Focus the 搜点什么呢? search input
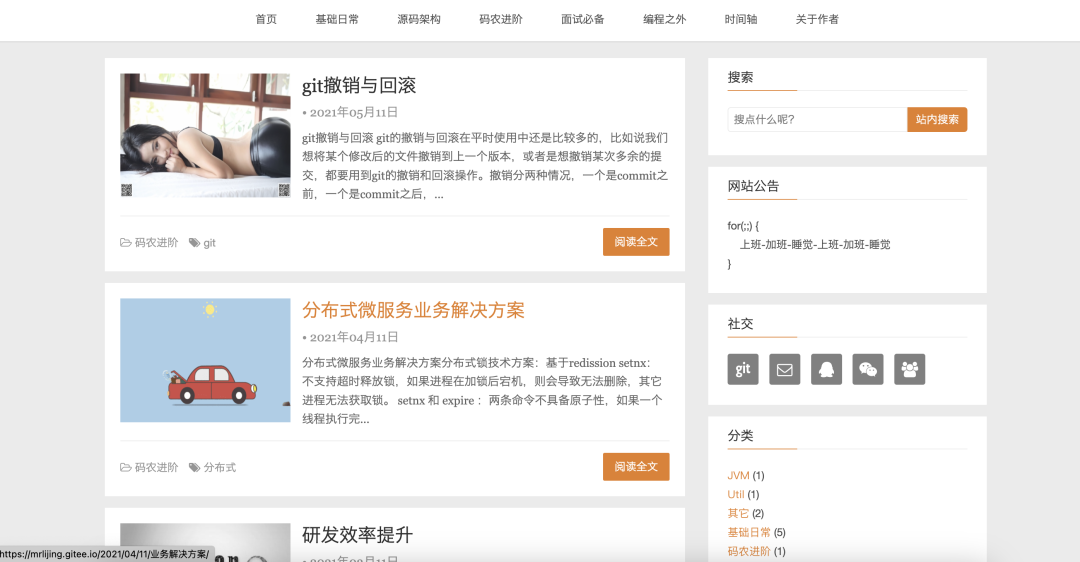The height and width of the screenshot is (562, 1080). [817, 119]
